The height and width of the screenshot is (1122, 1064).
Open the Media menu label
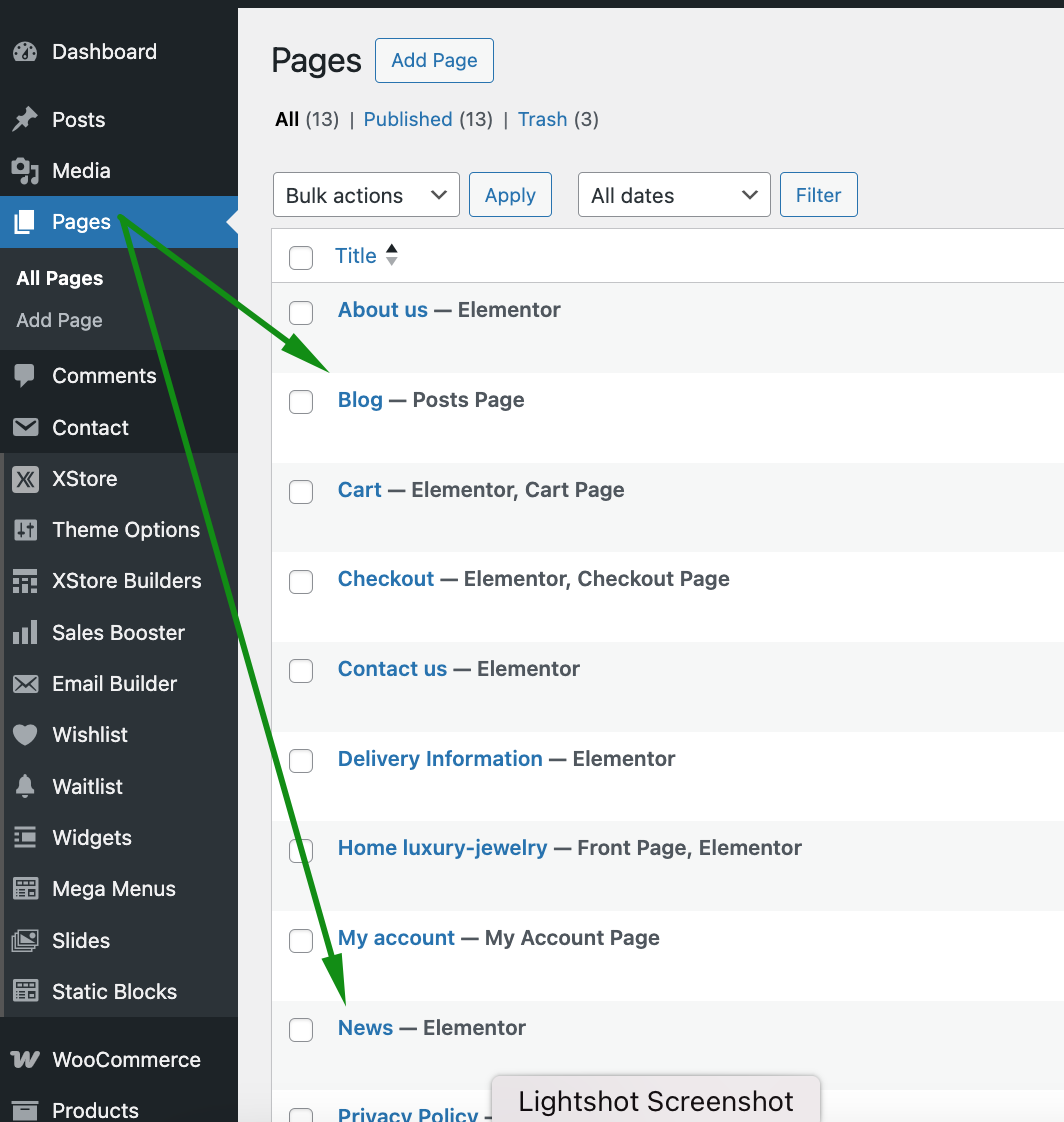(82, 171)
